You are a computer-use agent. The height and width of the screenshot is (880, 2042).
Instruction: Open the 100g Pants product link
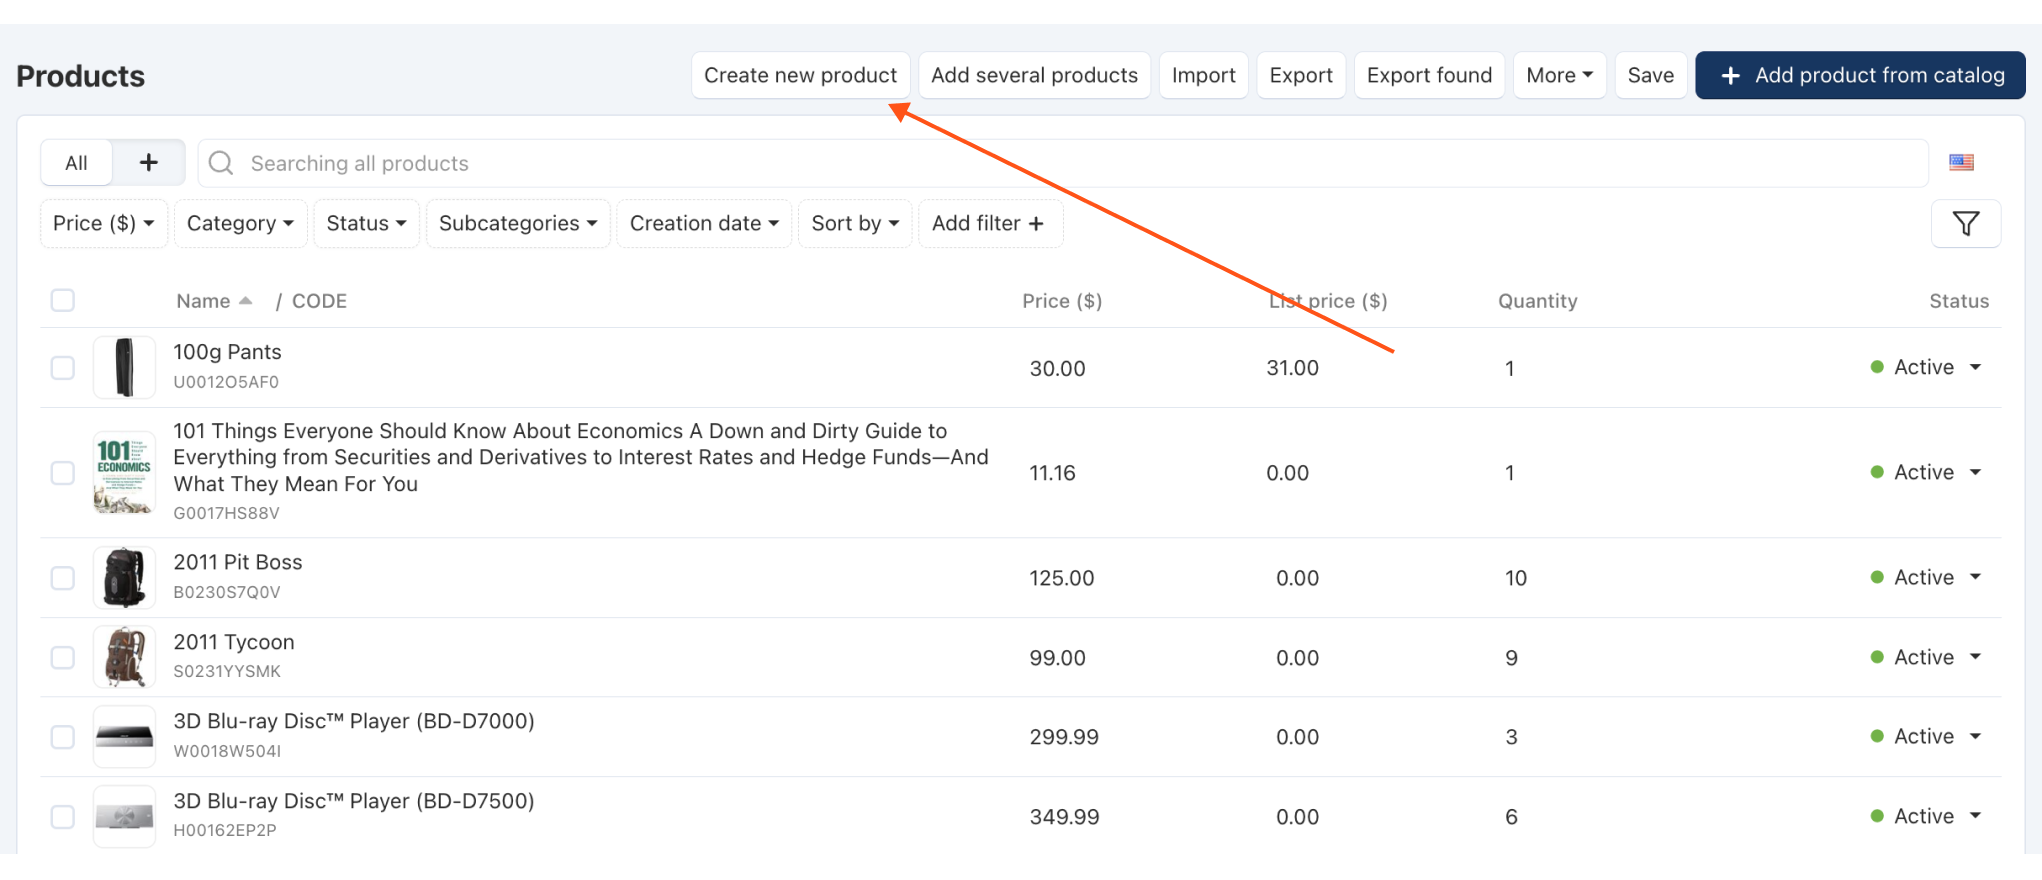tap(227, 352)
